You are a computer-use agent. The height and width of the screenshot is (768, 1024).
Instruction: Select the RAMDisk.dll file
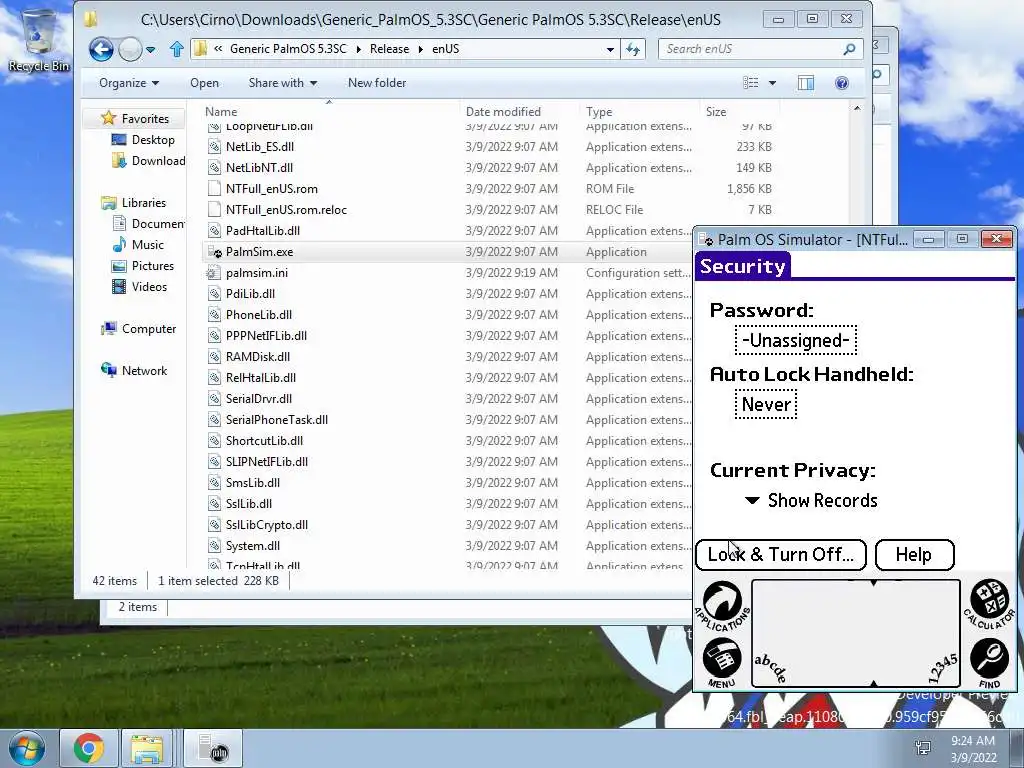[x=258, y=357]
